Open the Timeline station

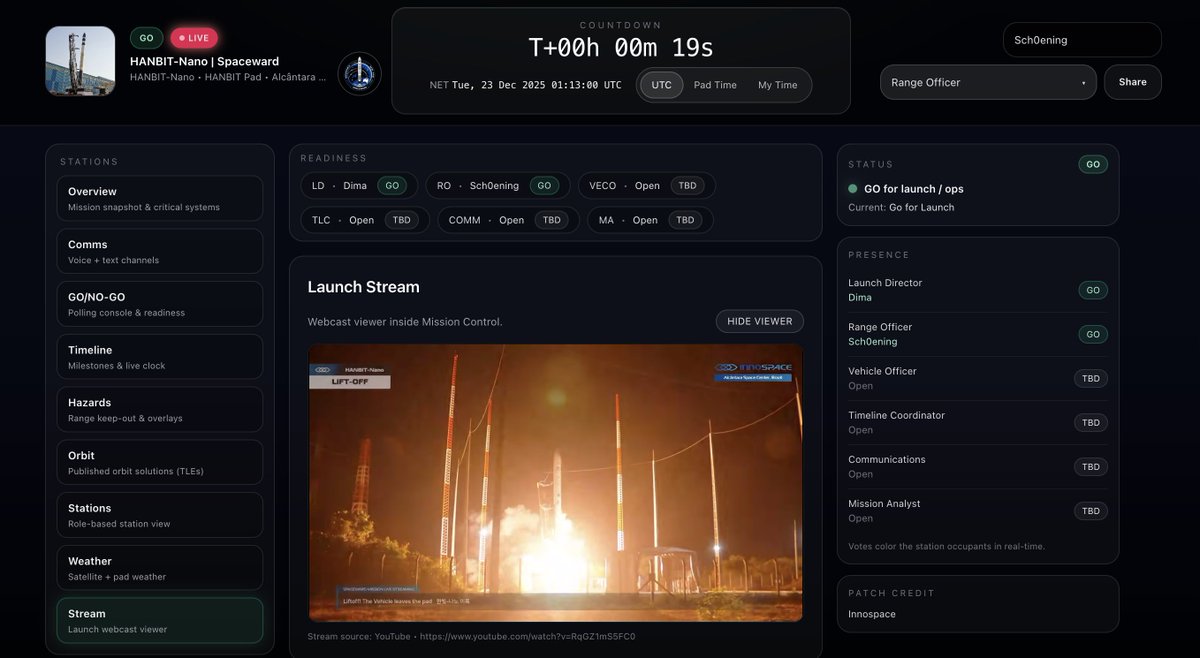pyautogui.click(x=160, y=357)
